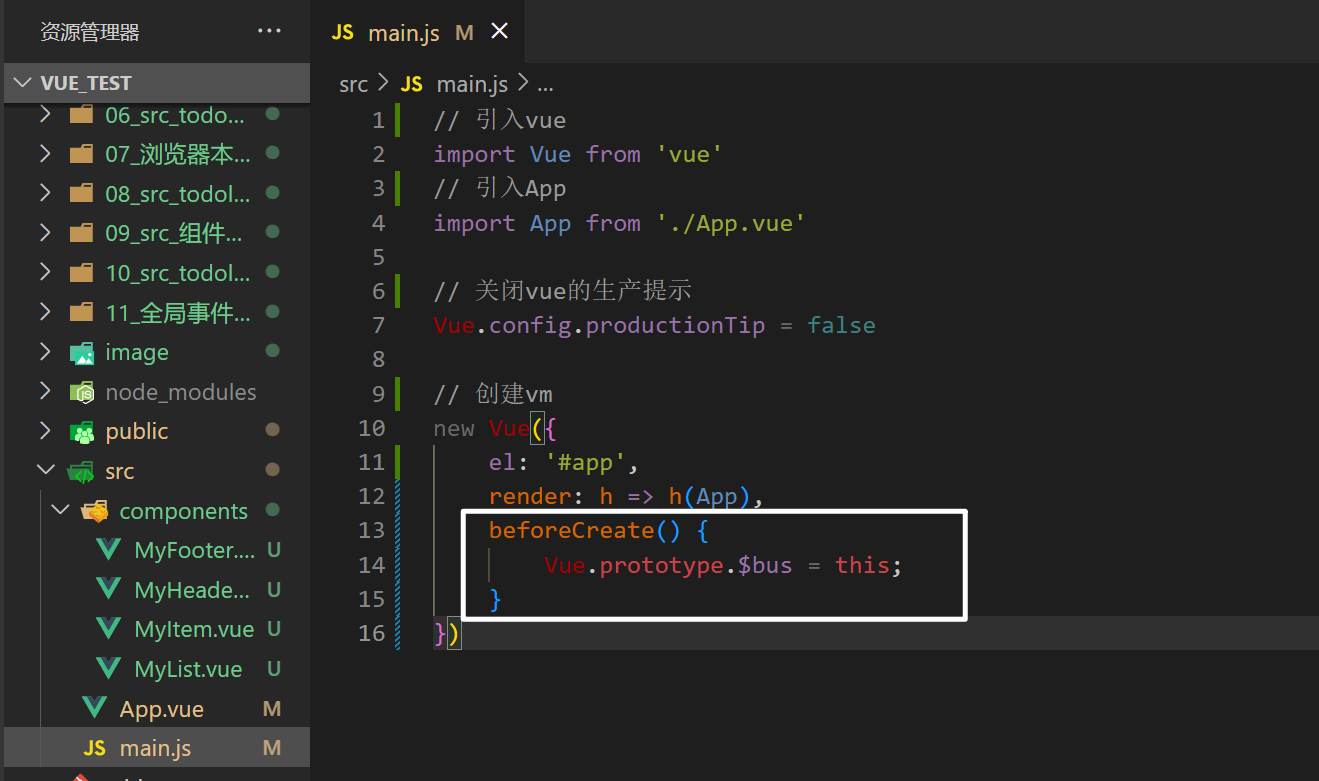Click the node_modules folder icon
This screenshot has height=781, width=1319.
tap(82, 392)
